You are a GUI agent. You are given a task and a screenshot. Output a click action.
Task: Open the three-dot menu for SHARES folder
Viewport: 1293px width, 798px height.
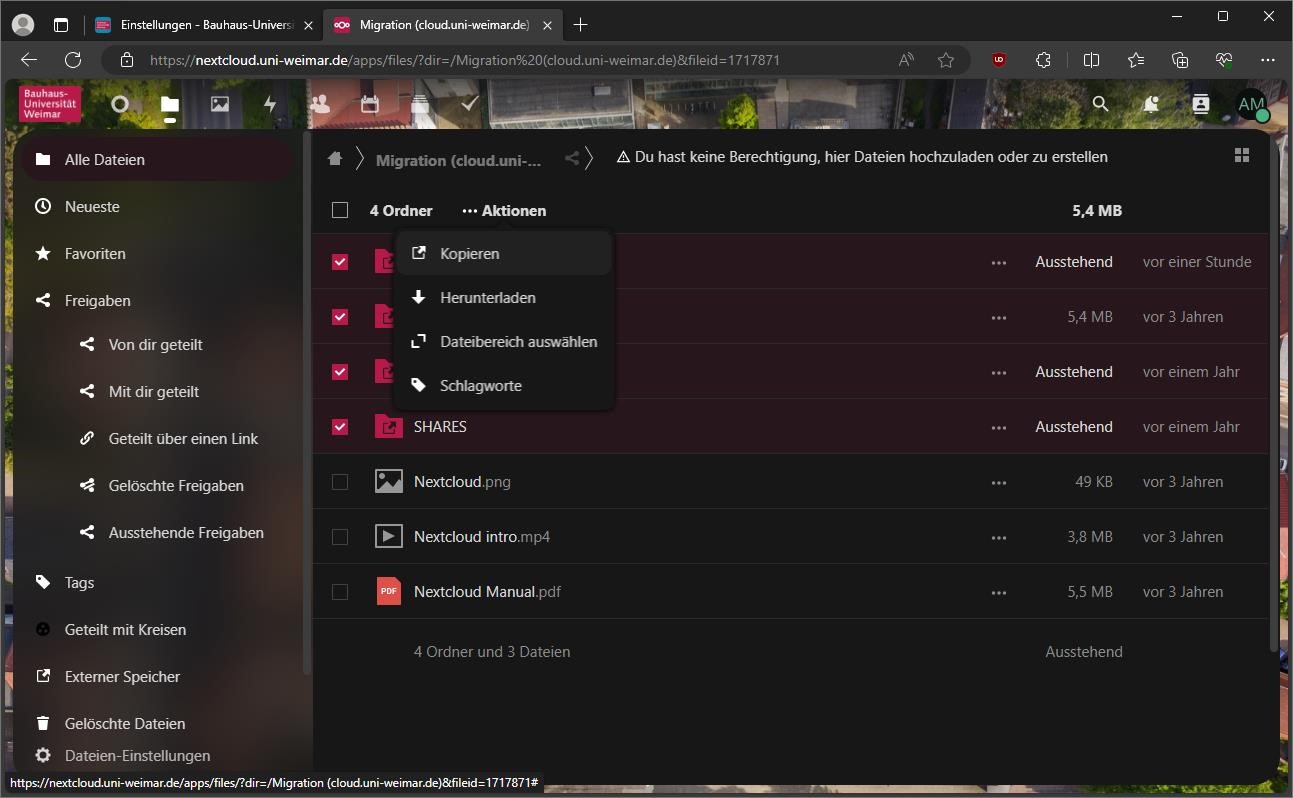[x=998, y=427]
